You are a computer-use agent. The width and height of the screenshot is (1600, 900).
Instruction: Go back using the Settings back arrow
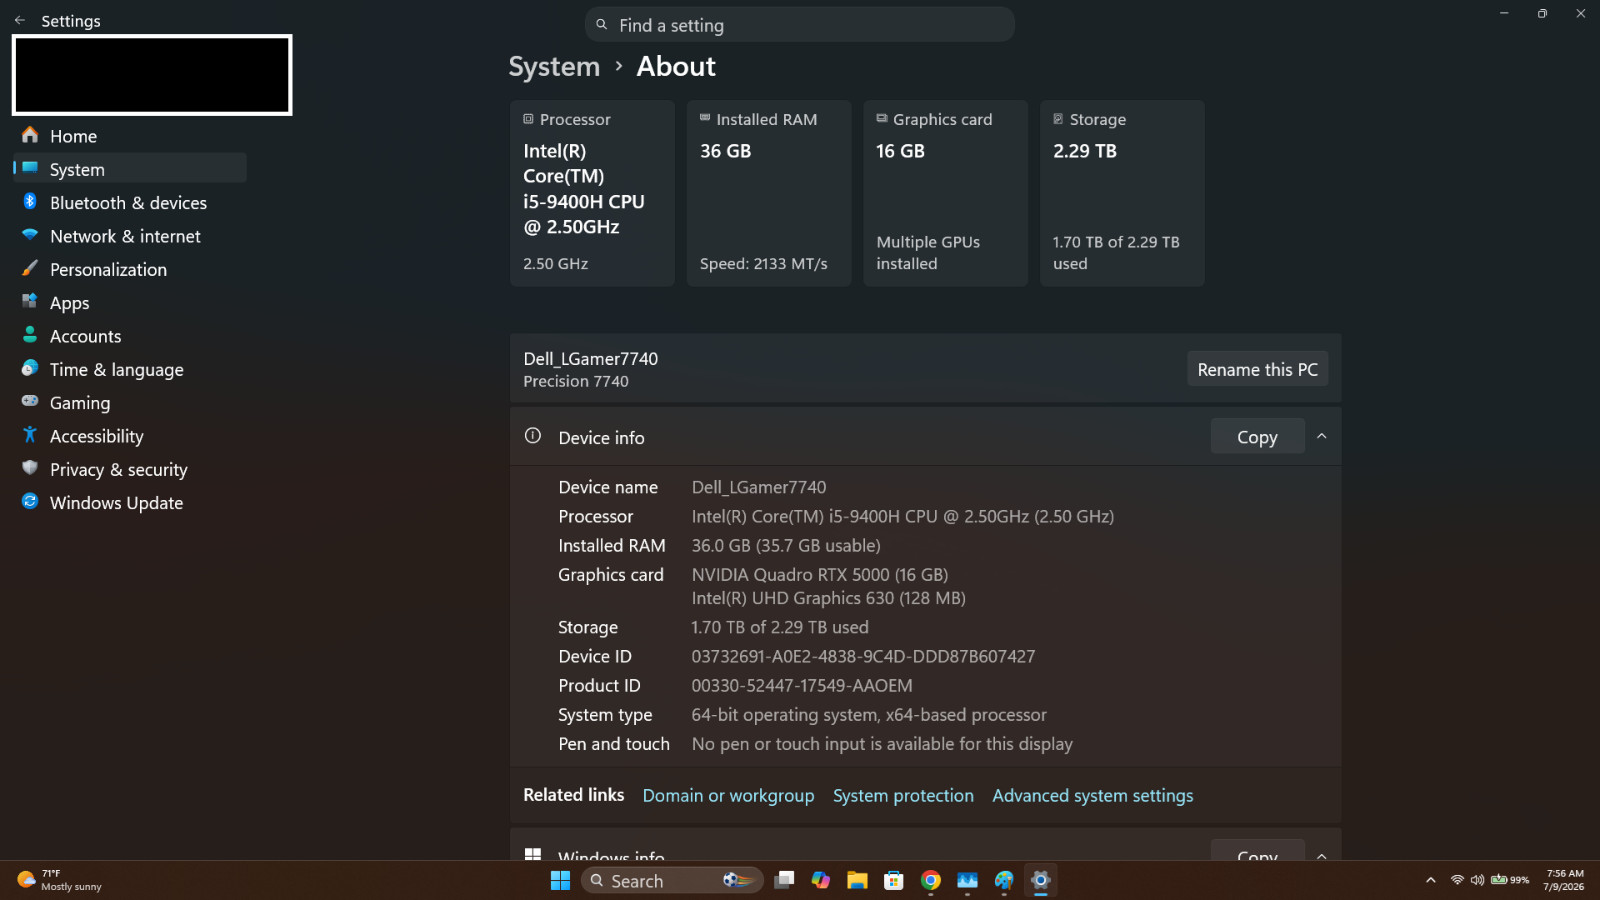[x=20, y=20]
